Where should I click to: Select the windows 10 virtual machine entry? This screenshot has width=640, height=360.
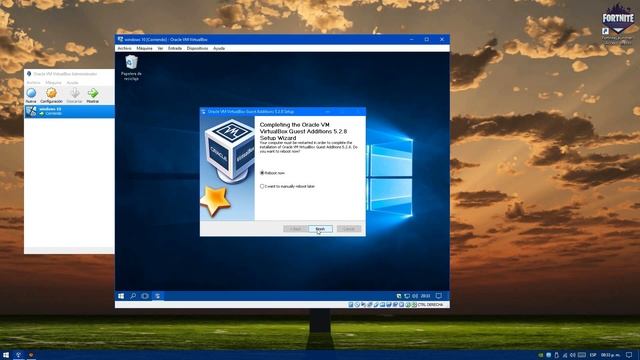coord(69,111)
